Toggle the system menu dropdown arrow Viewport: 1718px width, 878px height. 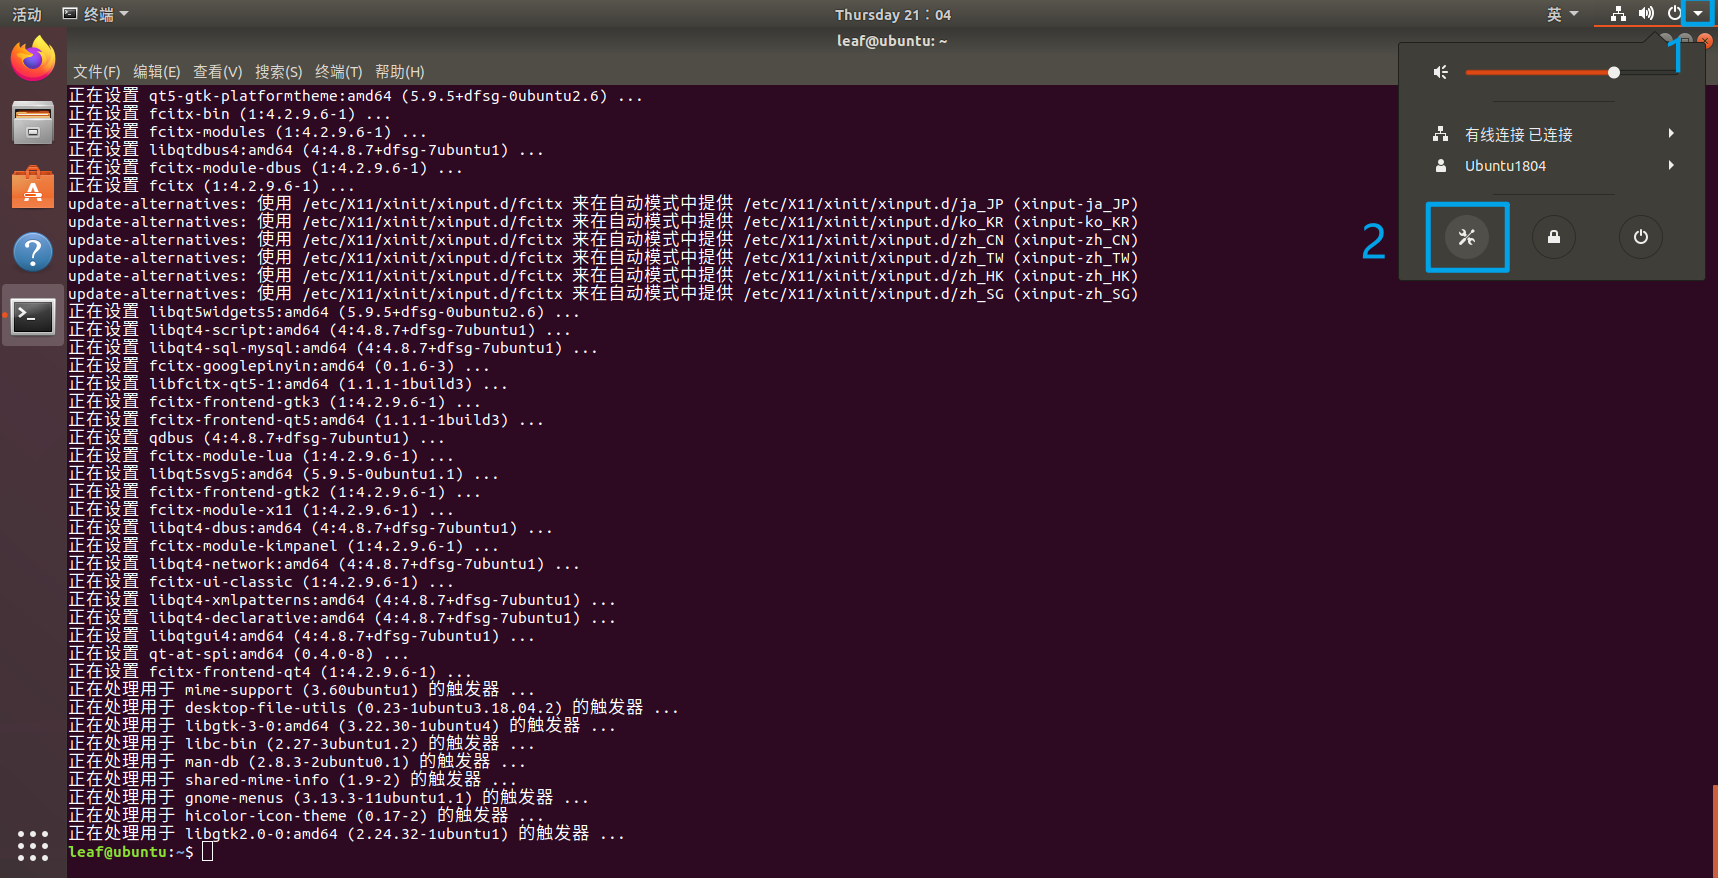coord(1698,14)
